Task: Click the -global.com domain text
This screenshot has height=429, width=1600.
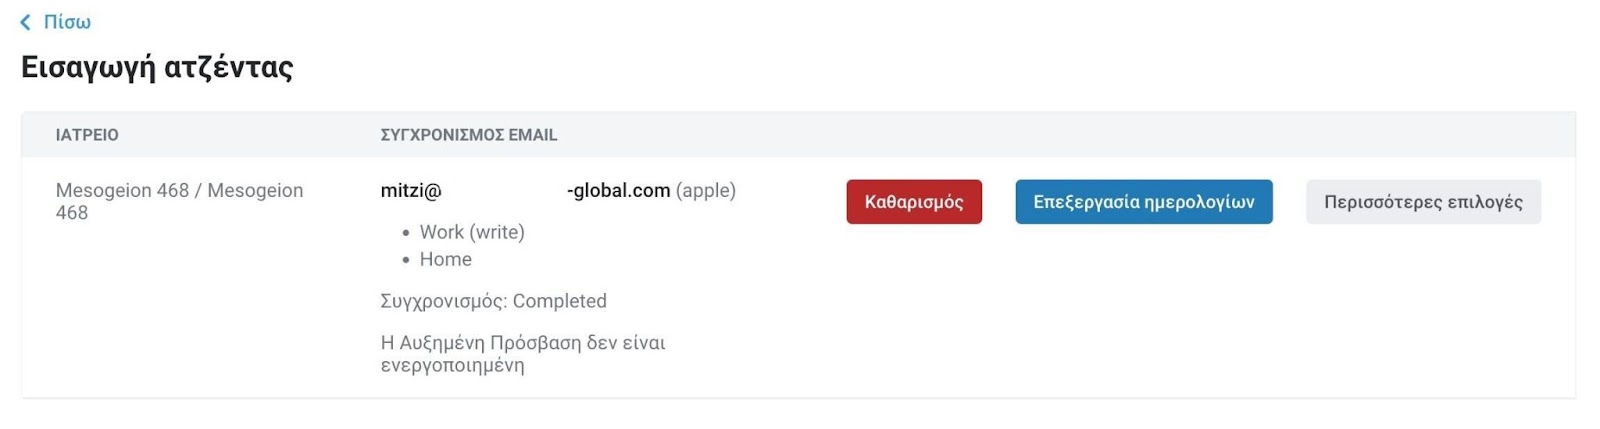Action: 618,190
